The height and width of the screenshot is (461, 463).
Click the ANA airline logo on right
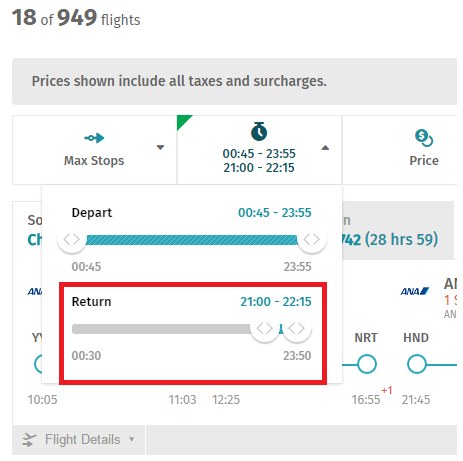point(415,291)
